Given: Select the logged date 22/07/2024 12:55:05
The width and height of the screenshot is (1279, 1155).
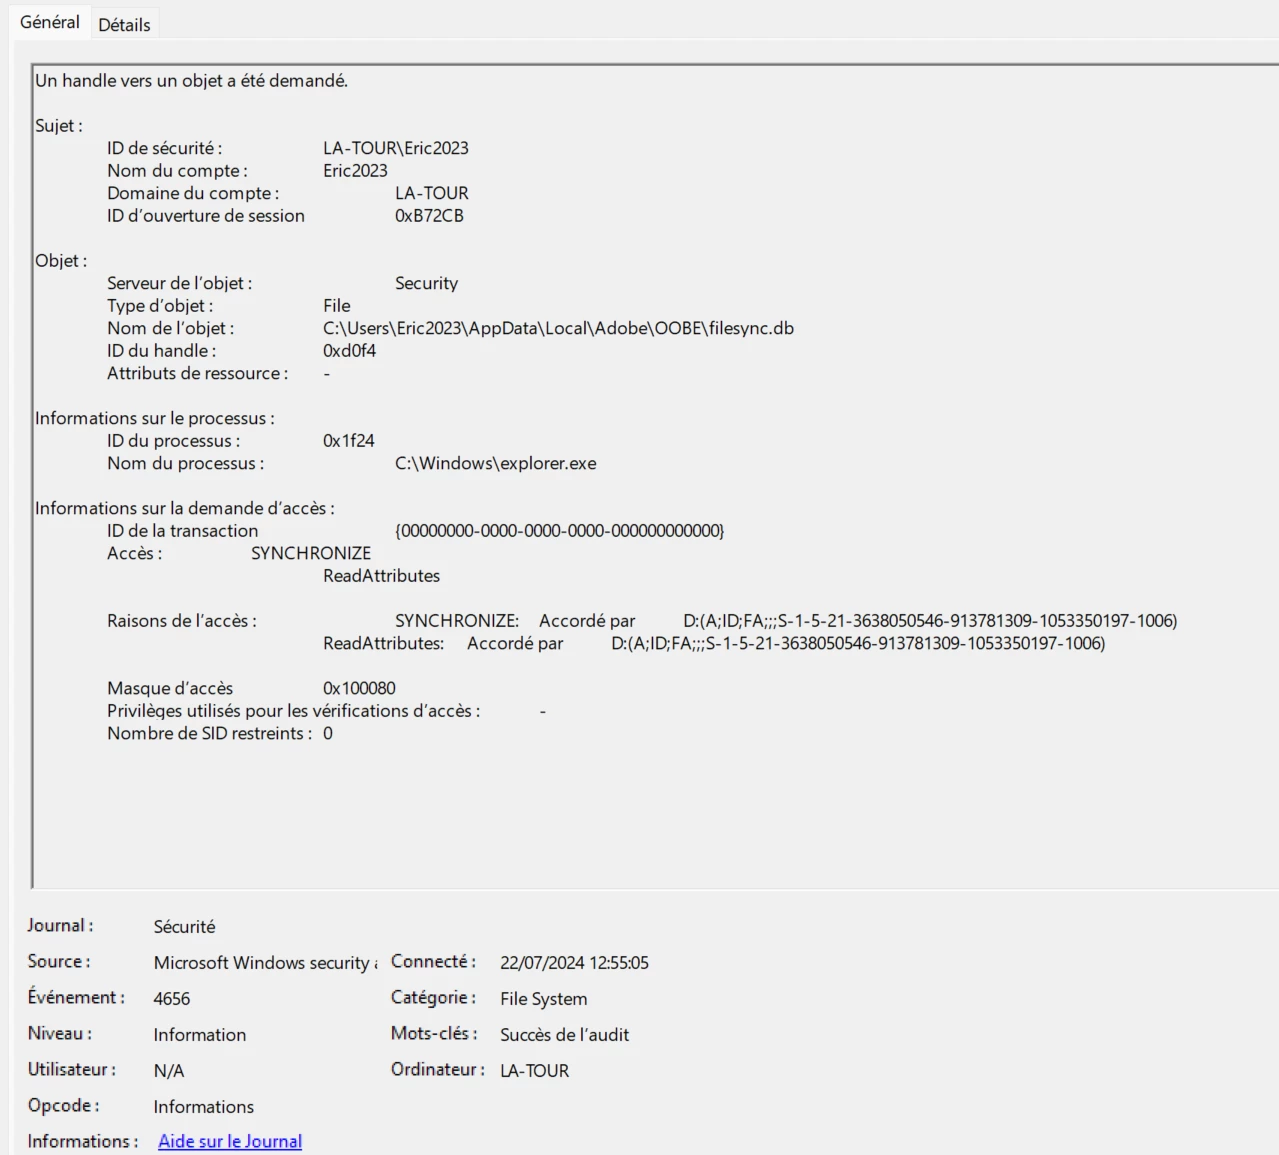Looking at the screenshot, I should pyautogui.click(x=574, y=962).
